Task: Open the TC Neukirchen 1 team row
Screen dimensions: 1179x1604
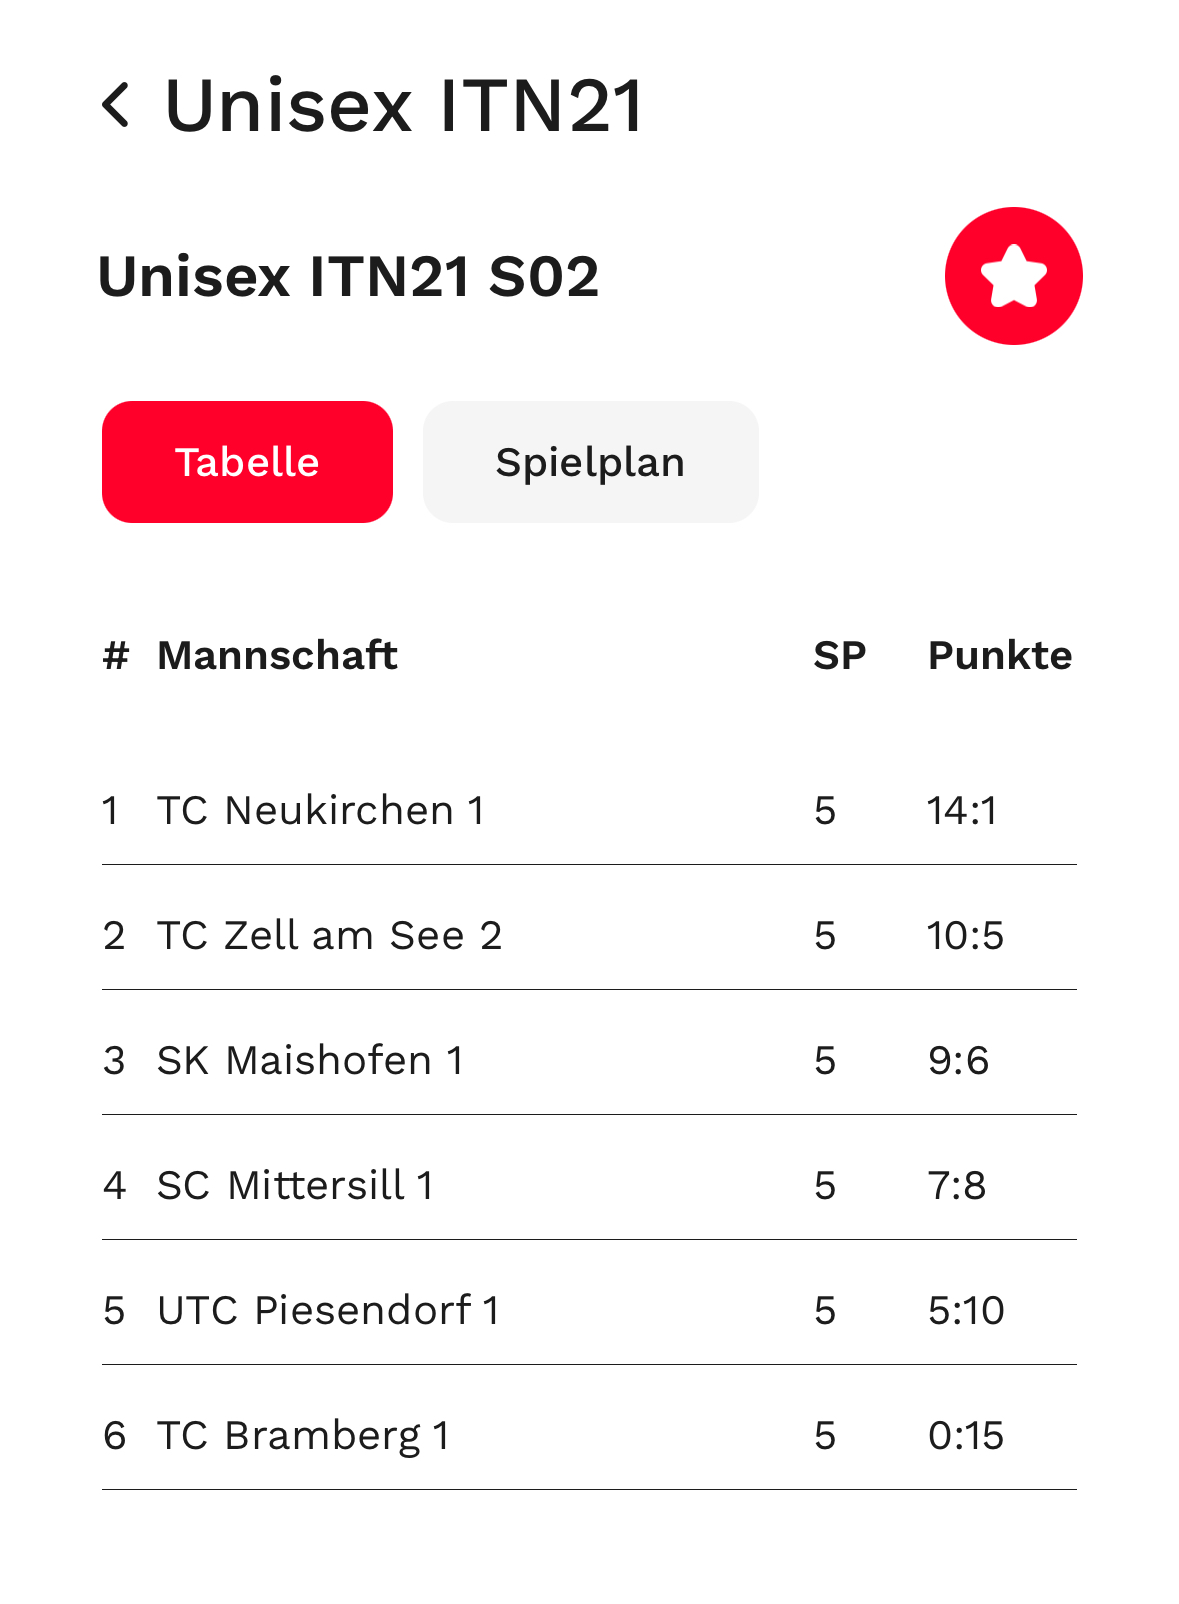Action: pos(589,810)
